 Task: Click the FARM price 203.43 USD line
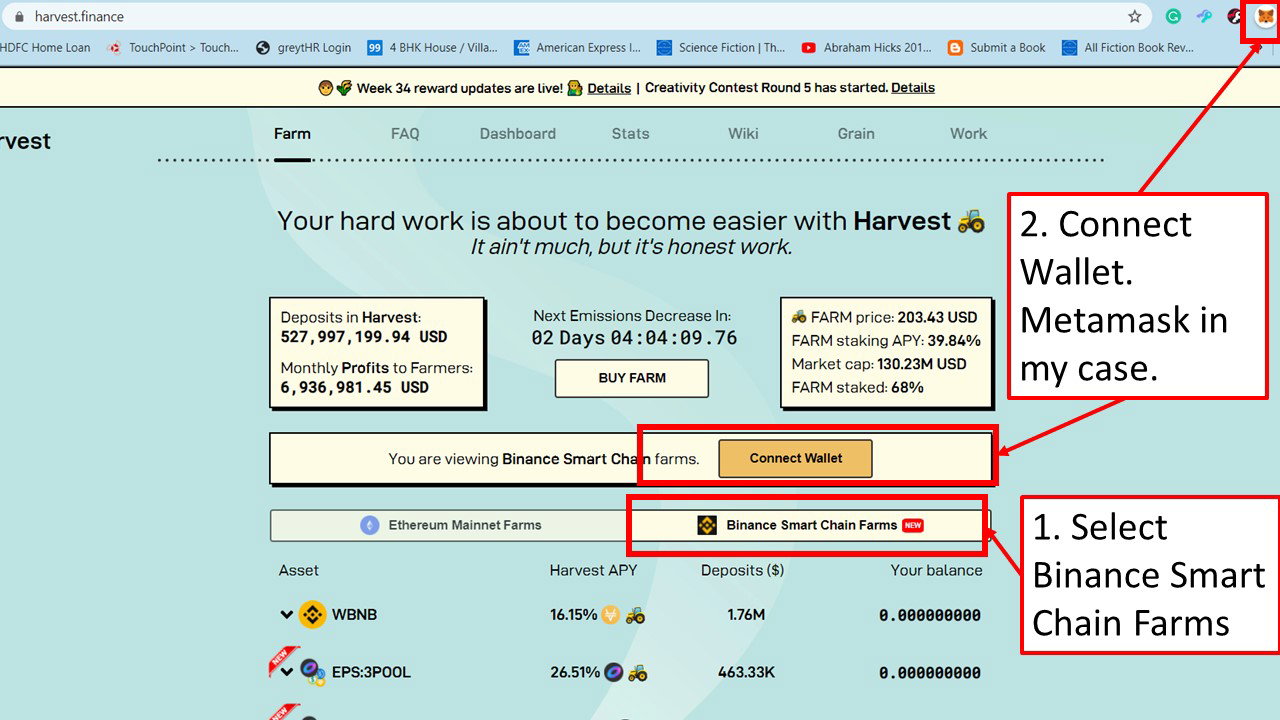click(884, 318)
